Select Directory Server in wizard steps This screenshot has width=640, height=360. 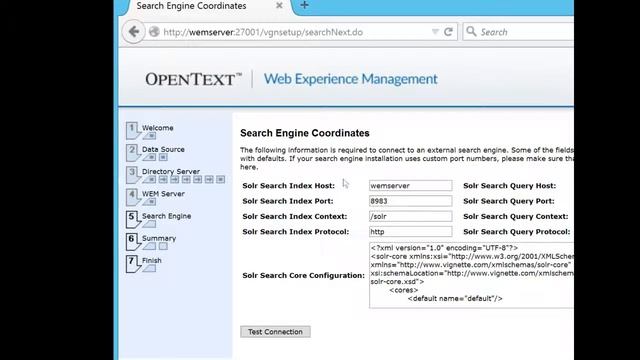click(171, 171)
